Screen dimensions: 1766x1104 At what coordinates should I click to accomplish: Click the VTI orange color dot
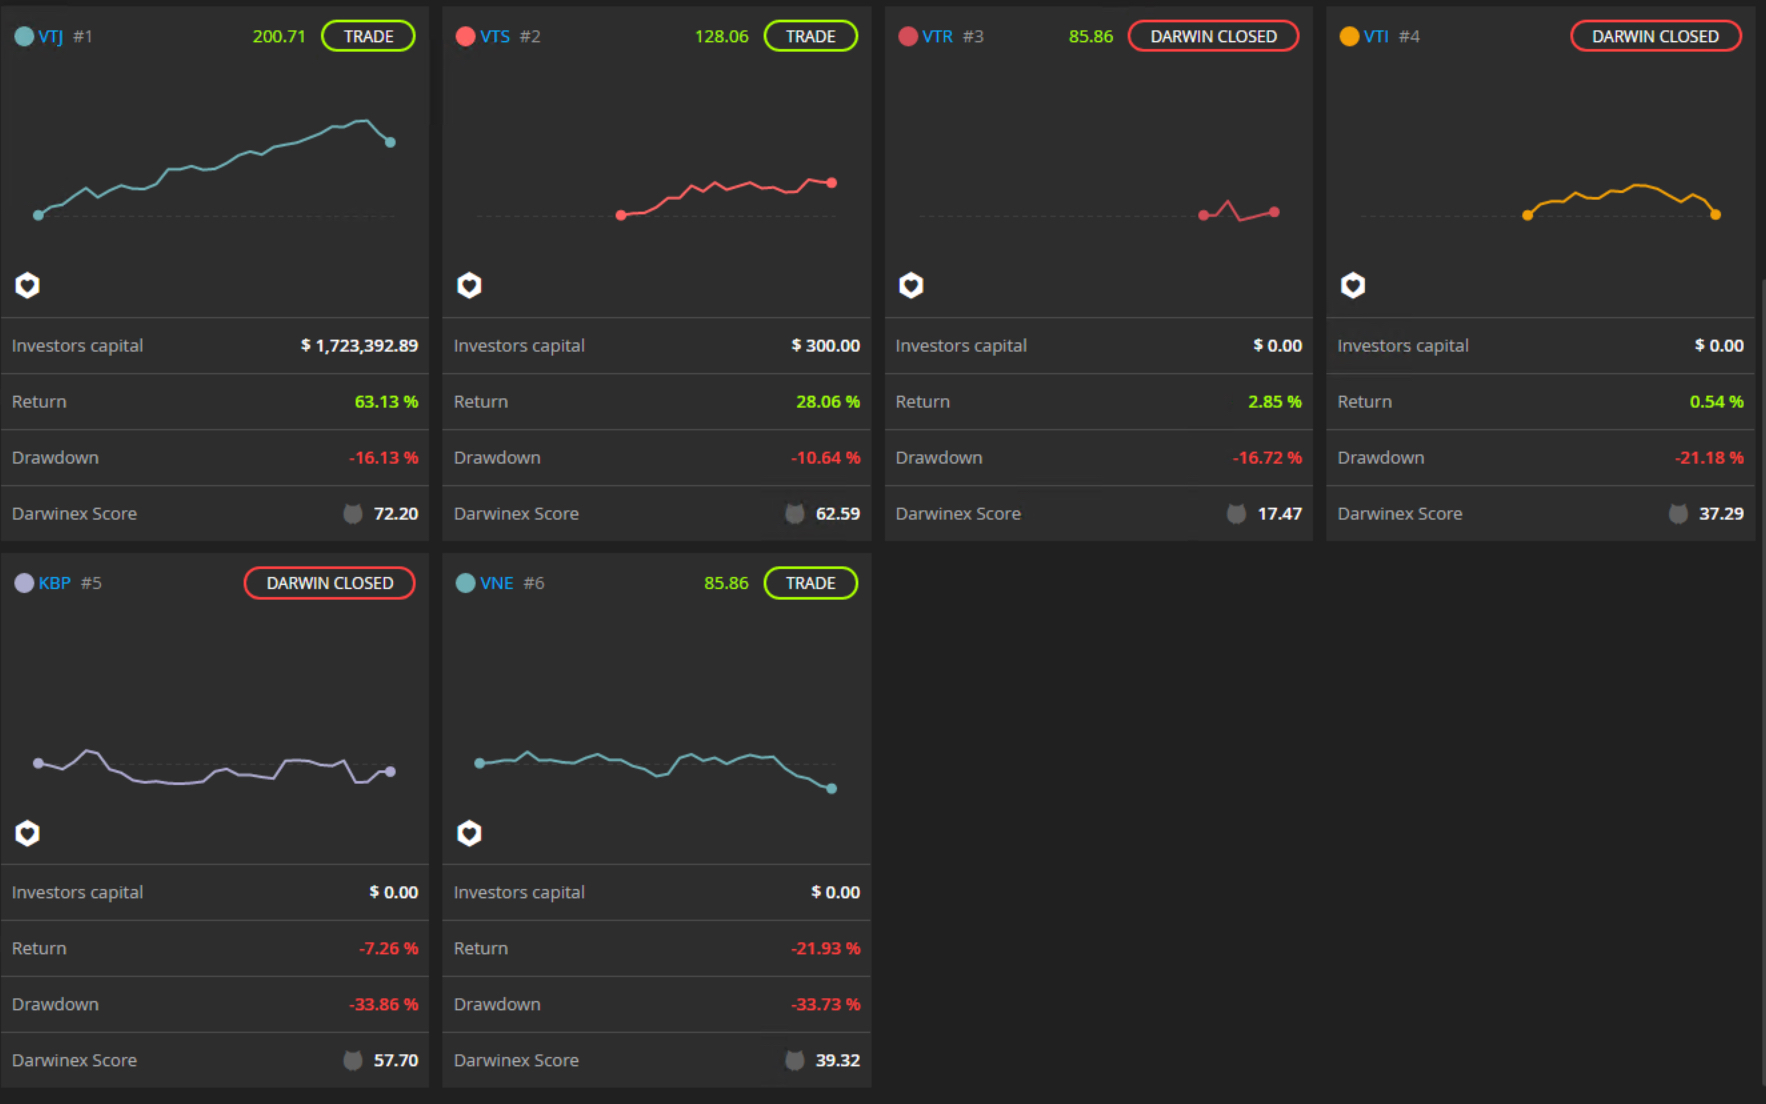coord(1349,36)
